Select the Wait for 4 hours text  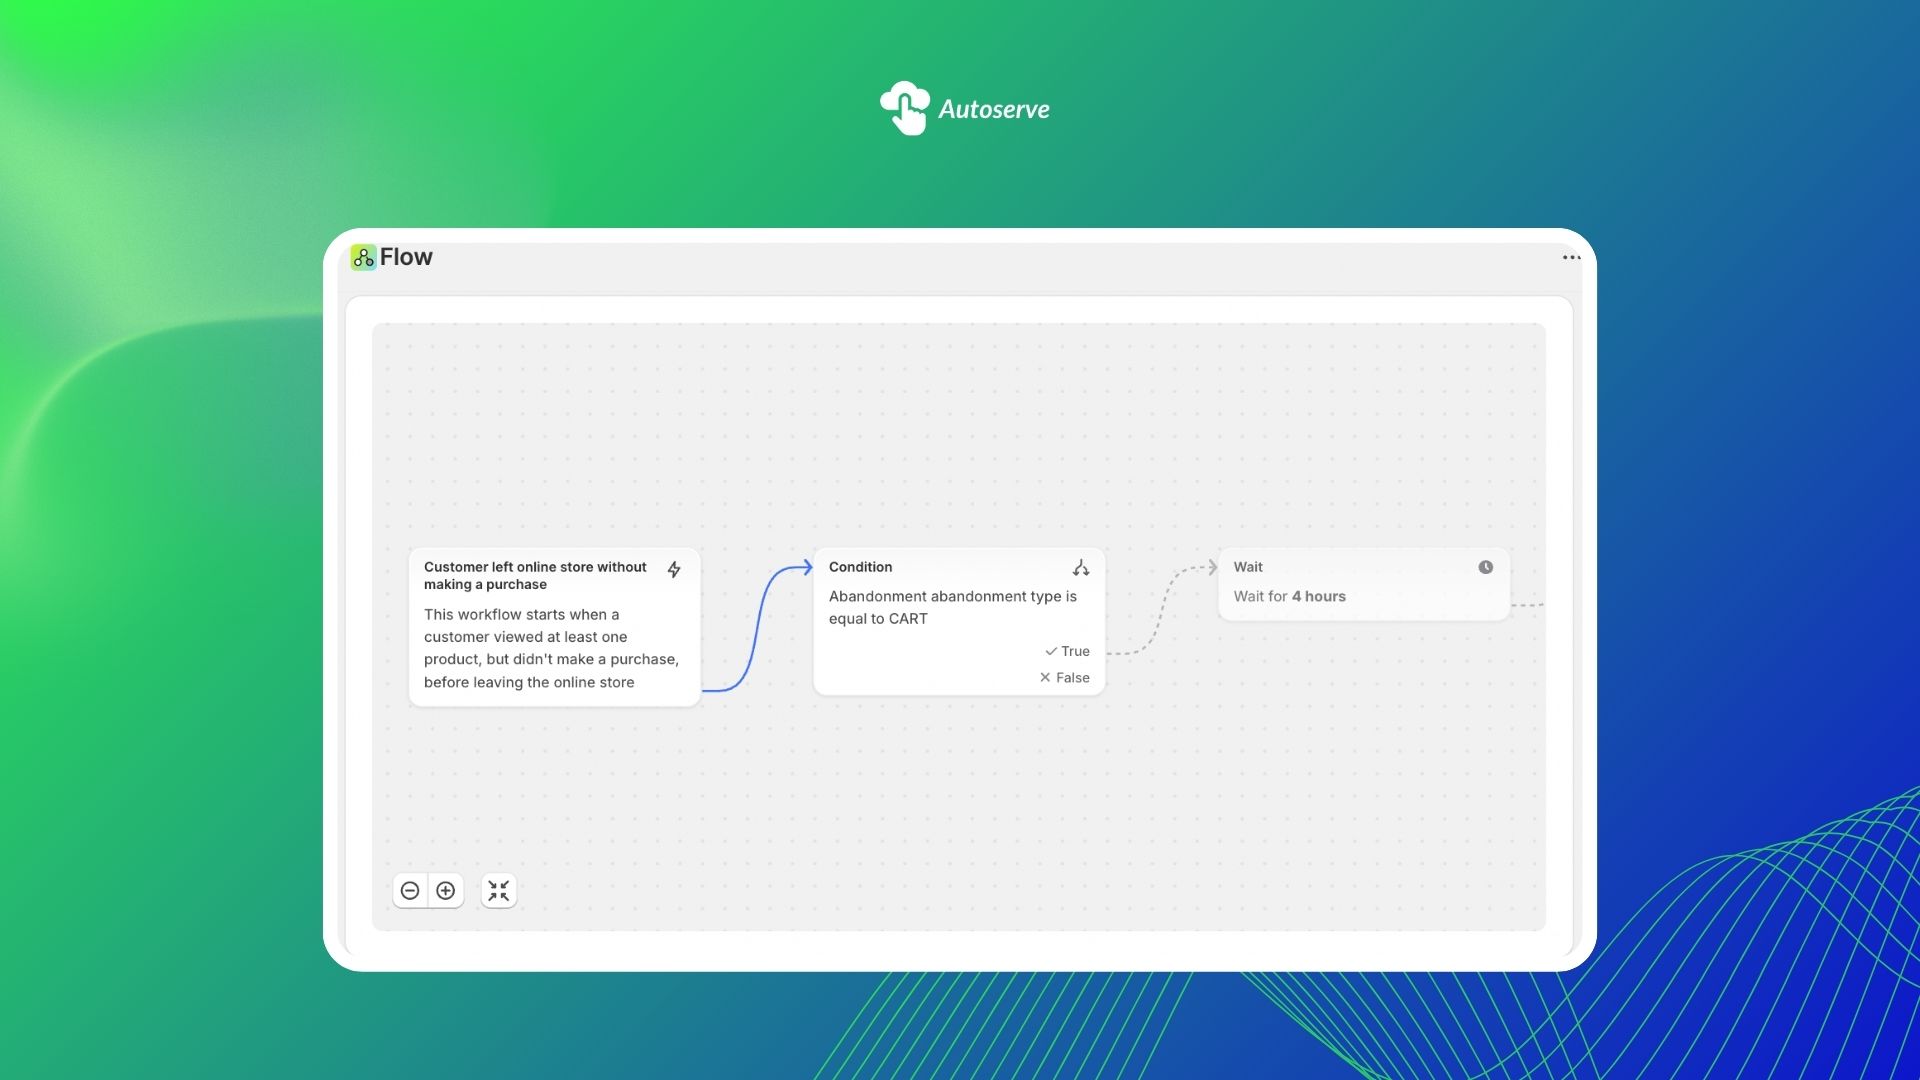click(x=1289, y=597)
